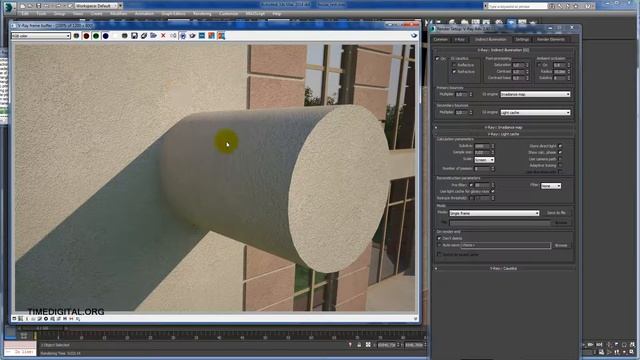Open light cache Filter dropdown

(551, 186)
